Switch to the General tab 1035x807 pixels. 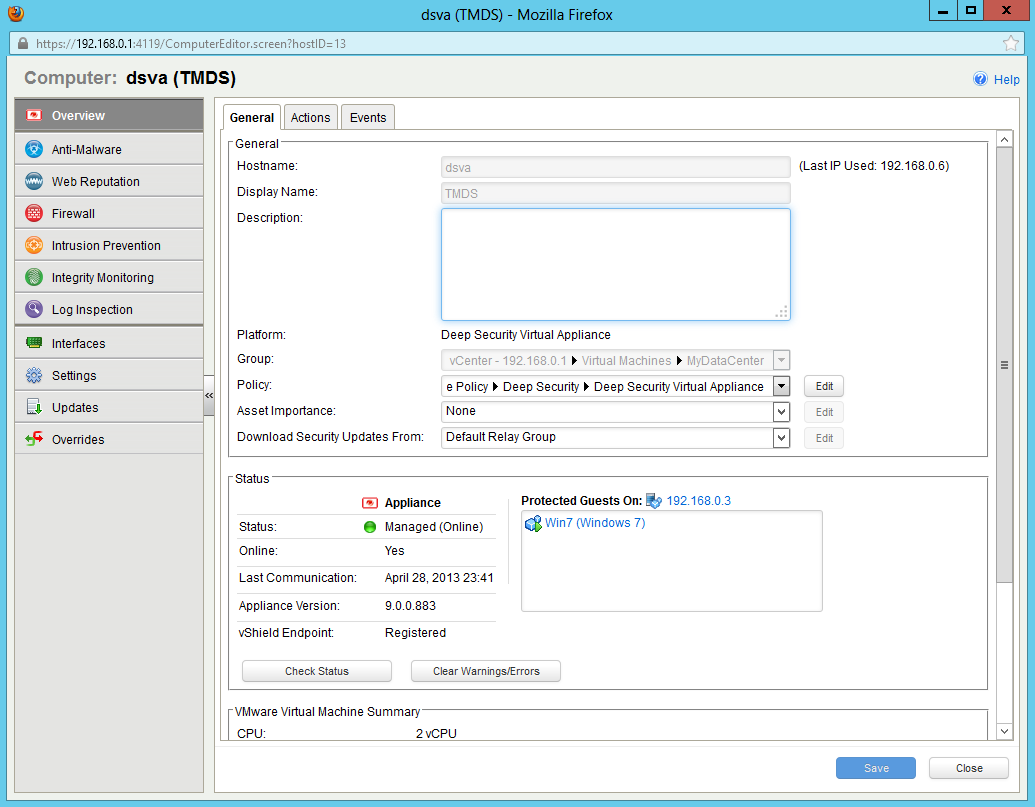[x=251, y=117]
